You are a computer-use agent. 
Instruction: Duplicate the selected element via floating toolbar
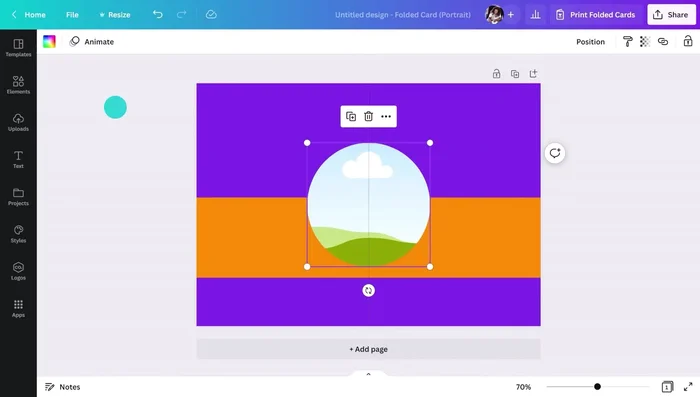351,117
